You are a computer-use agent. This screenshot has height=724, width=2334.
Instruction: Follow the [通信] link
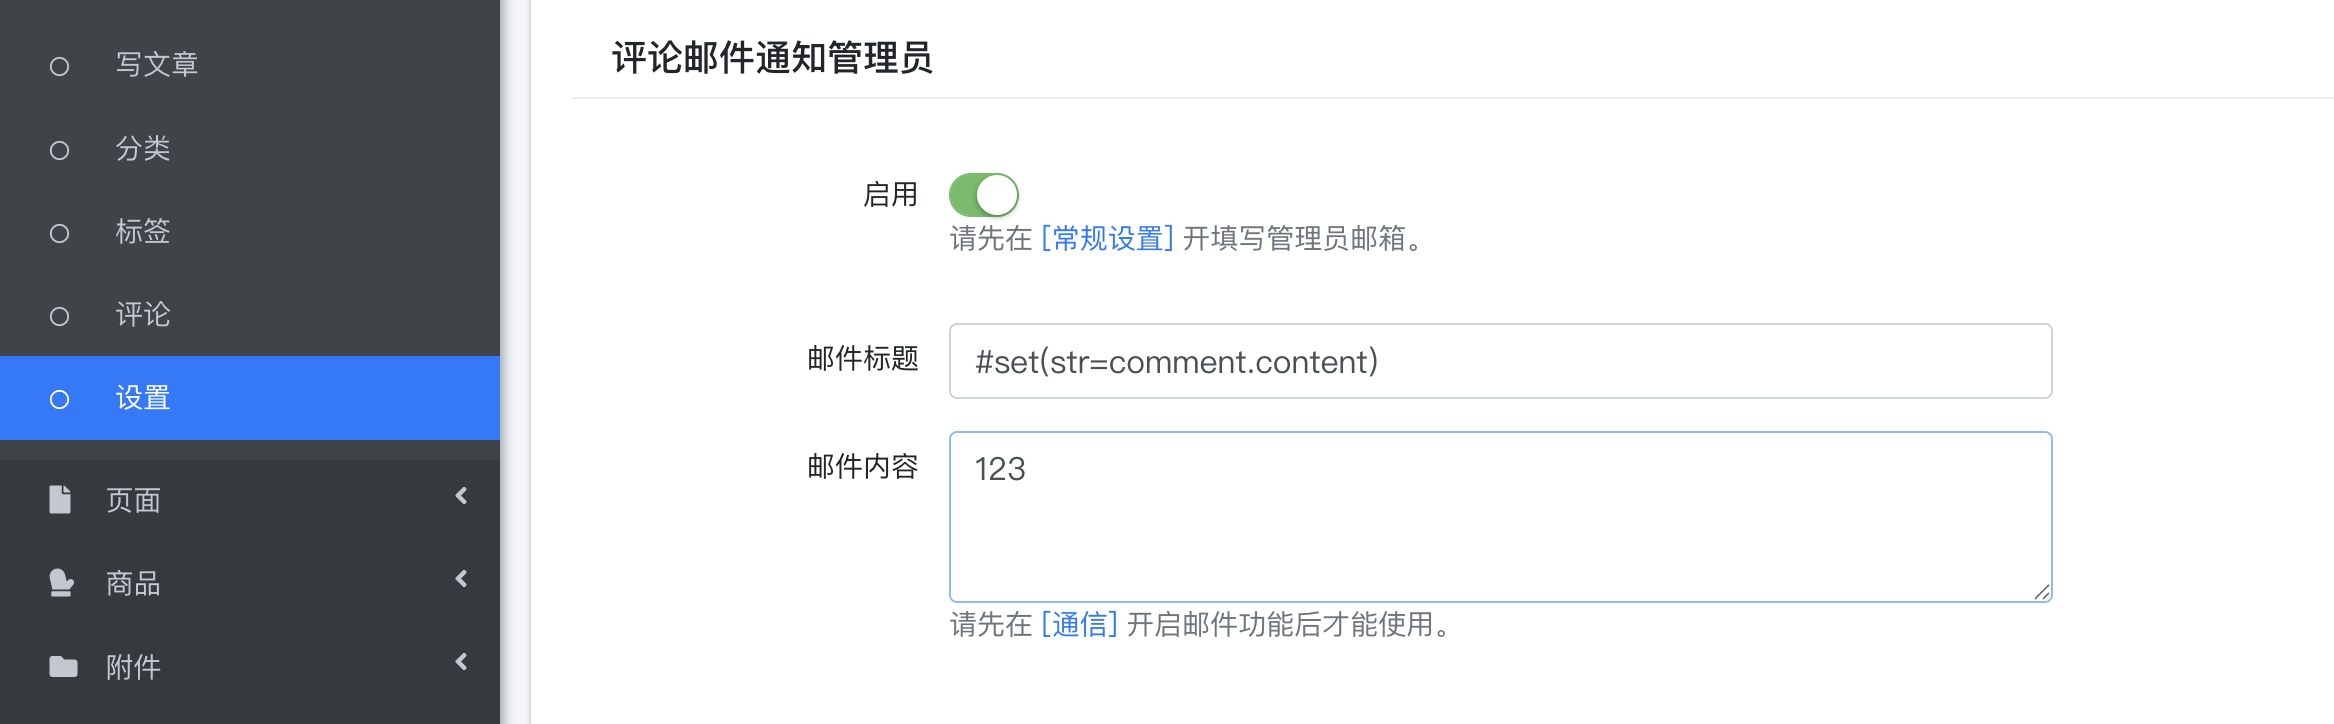coord(1079,625)
